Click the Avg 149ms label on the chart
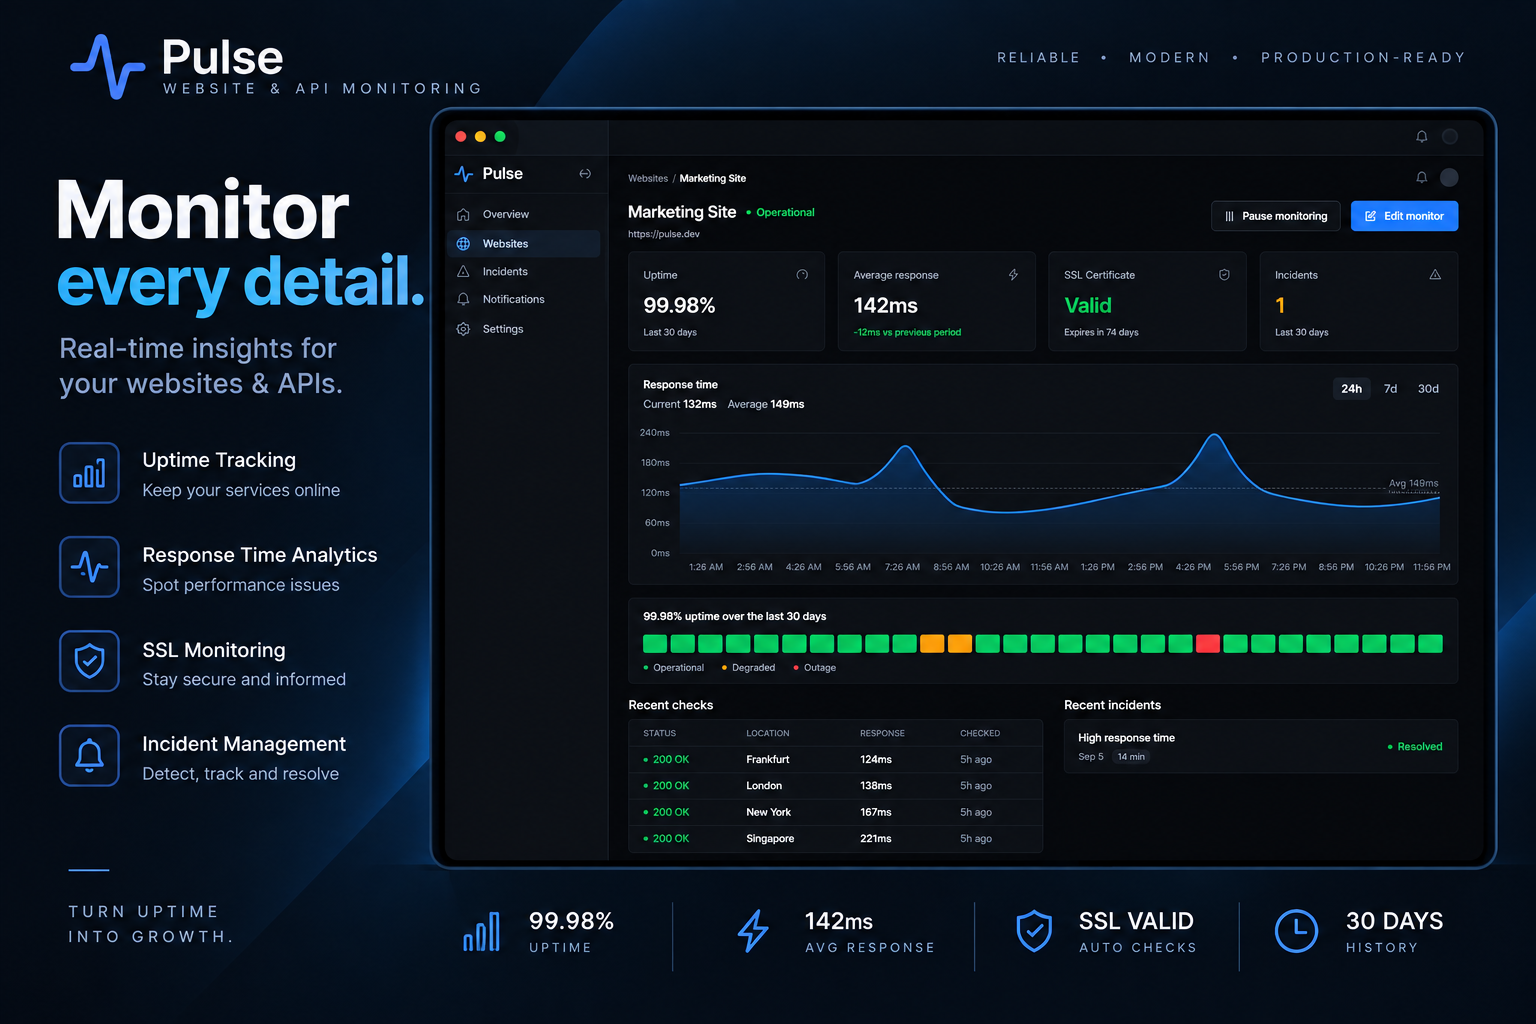The height and width of the screenshot is (1024, 1536). (x=1413, y=483)
